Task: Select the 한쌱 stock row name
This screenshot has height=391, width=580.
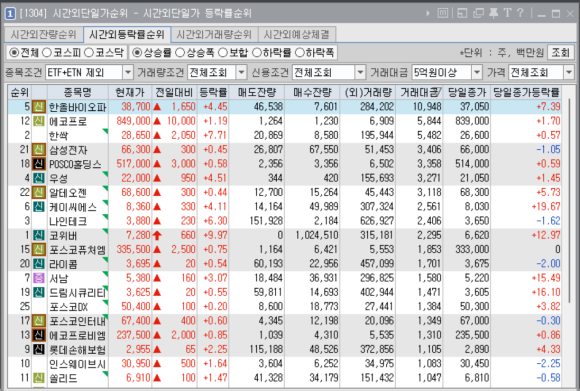Action: click(59, 136)
